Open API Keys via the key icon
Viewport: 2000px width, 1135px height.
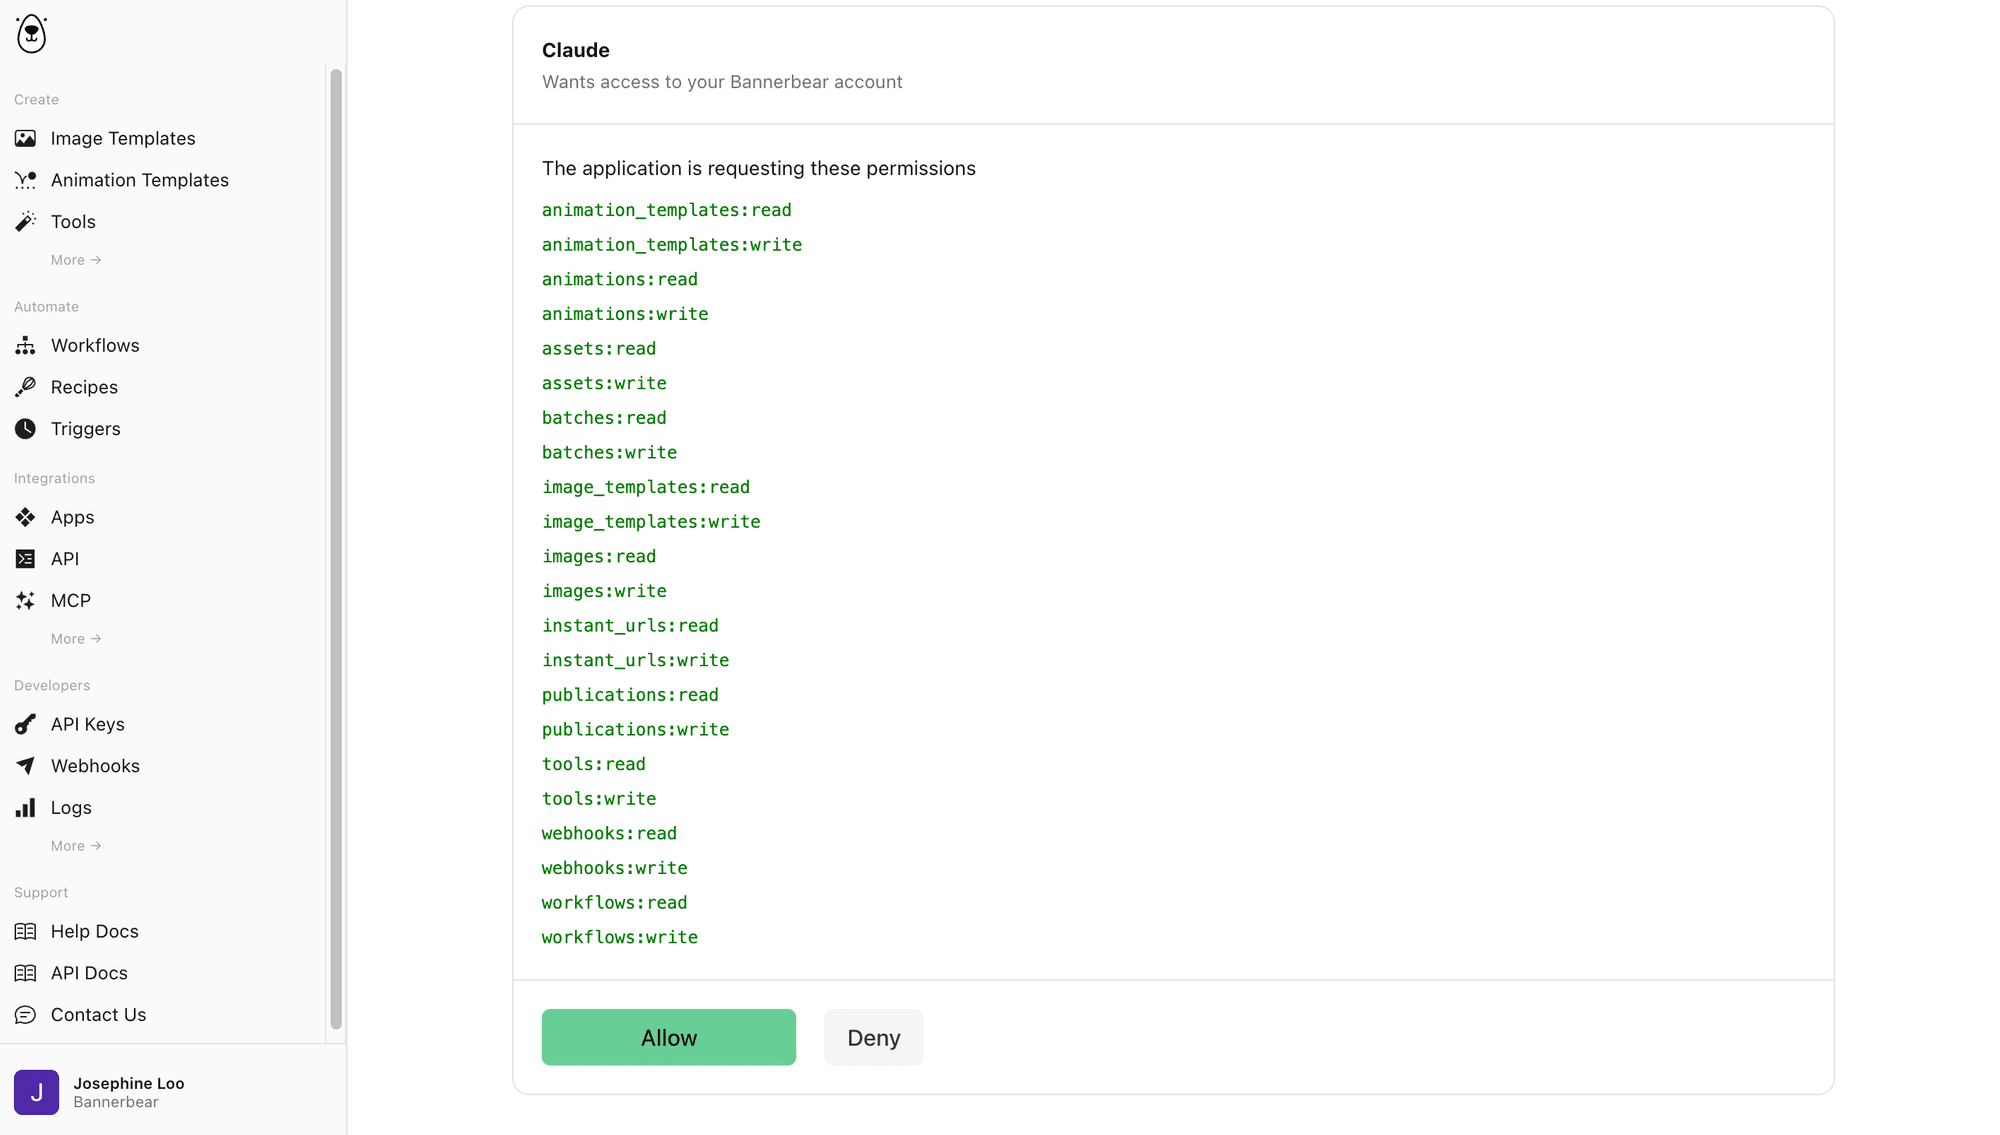[25, 724]
